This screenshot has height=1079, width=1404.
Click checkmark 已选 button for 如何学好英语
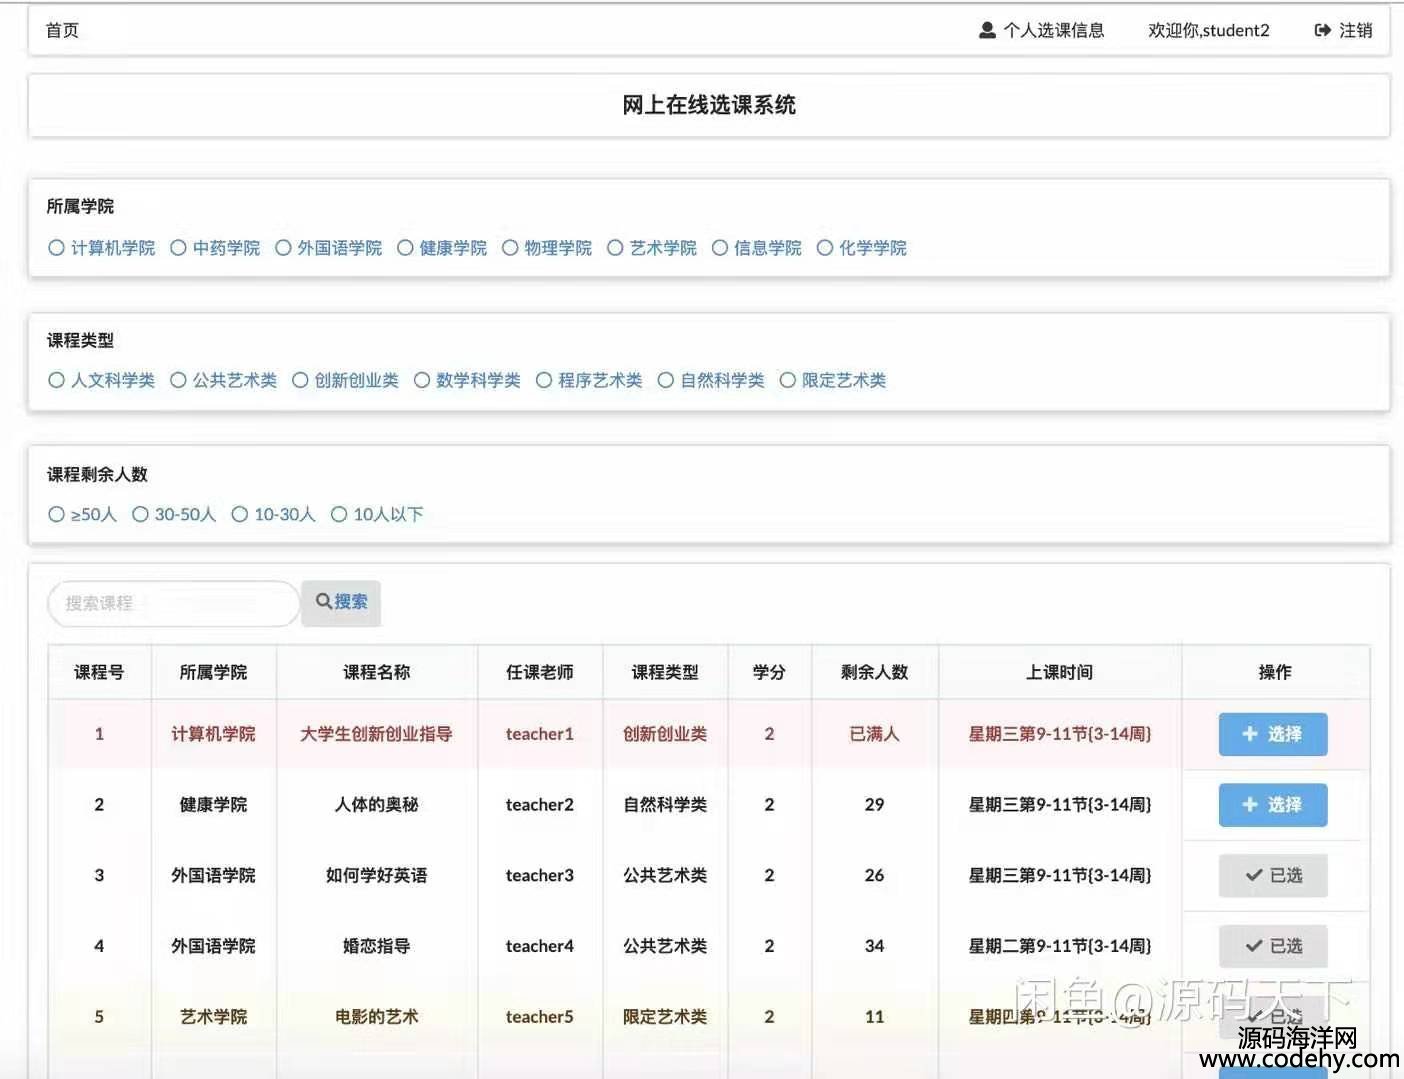(1272, 876)
